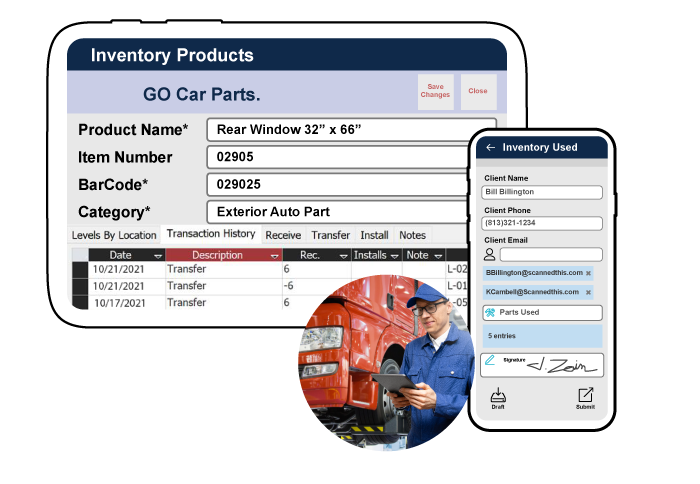The width and height of the screenshot is (700, 484).
Task: Click the Product Name input field
Action: pos(352,130)
